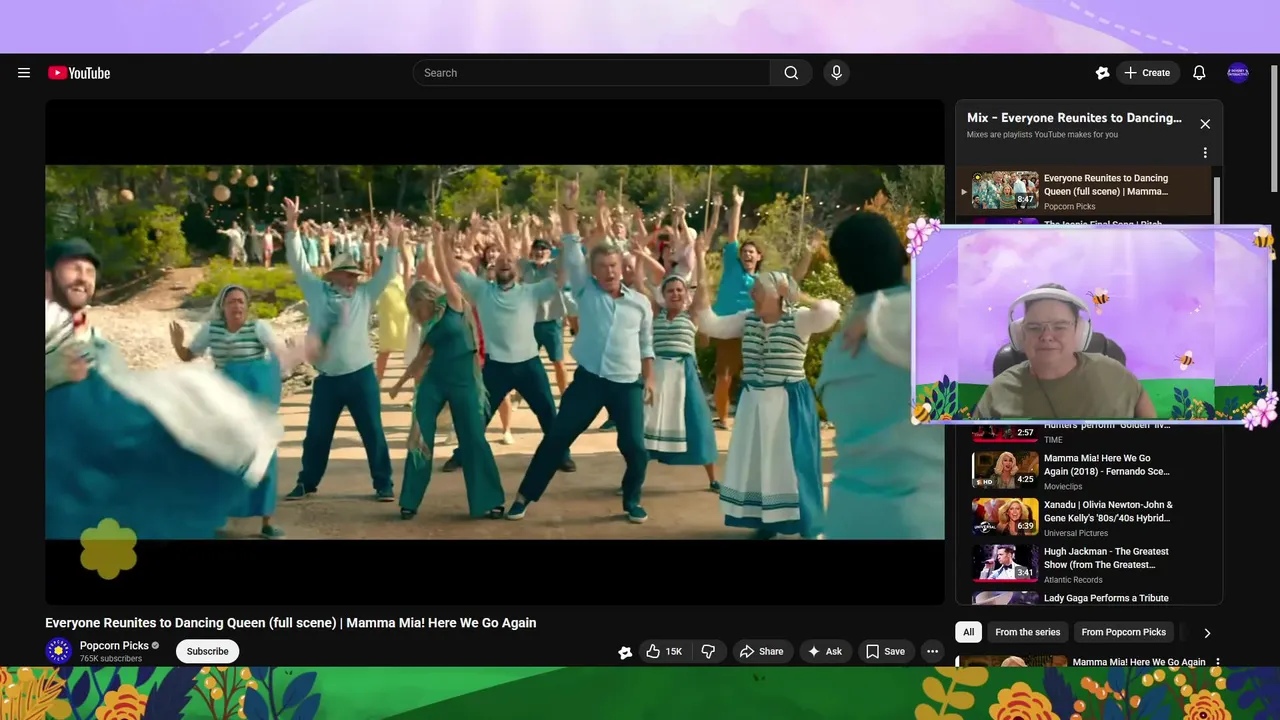Image resolution: width=1280 pixels, height=720 pixels.
Task: Open the video title text under the player
Action: 291,623
